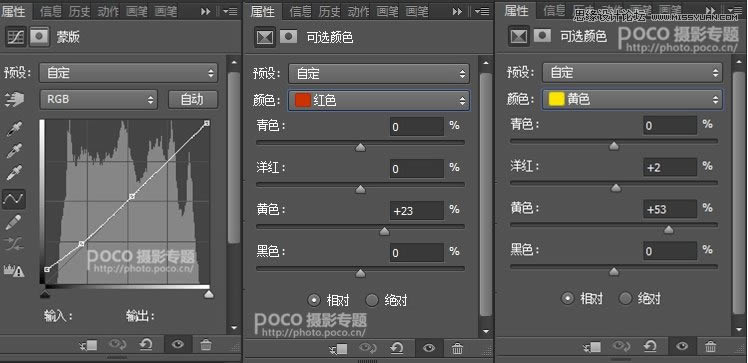Screen dimensions: 748x363
Task: Switch to 动作 tab in left panel
Action: coord(108,11)
